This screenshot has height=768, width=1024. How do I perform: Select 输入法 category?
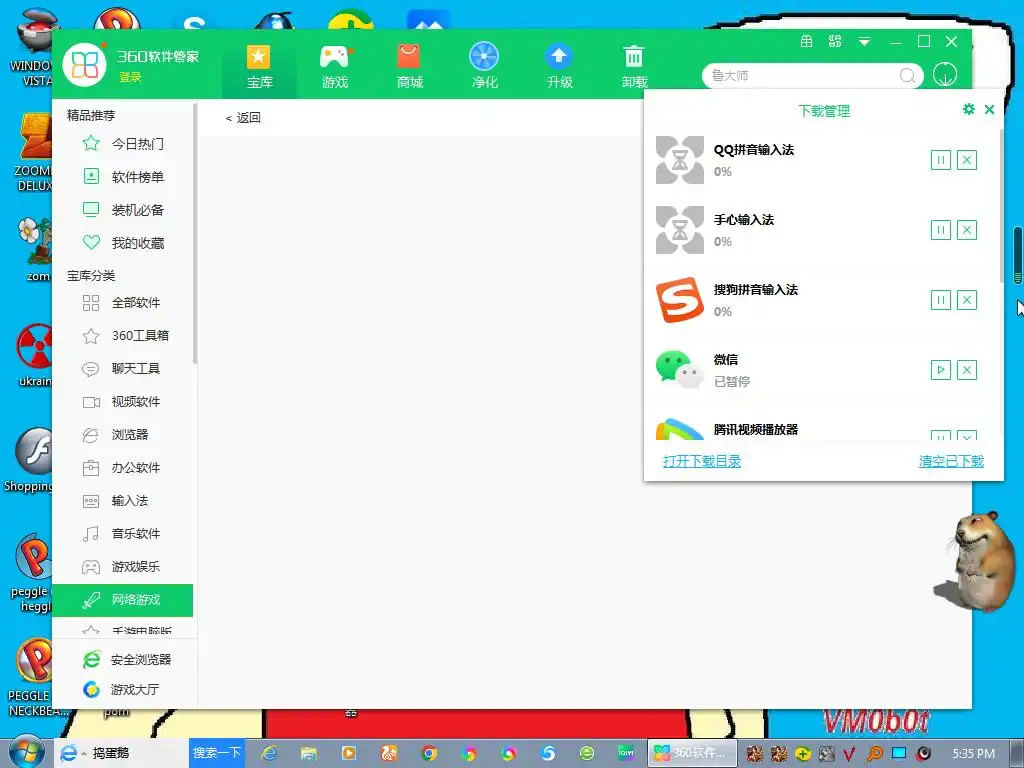pos(123,500)
